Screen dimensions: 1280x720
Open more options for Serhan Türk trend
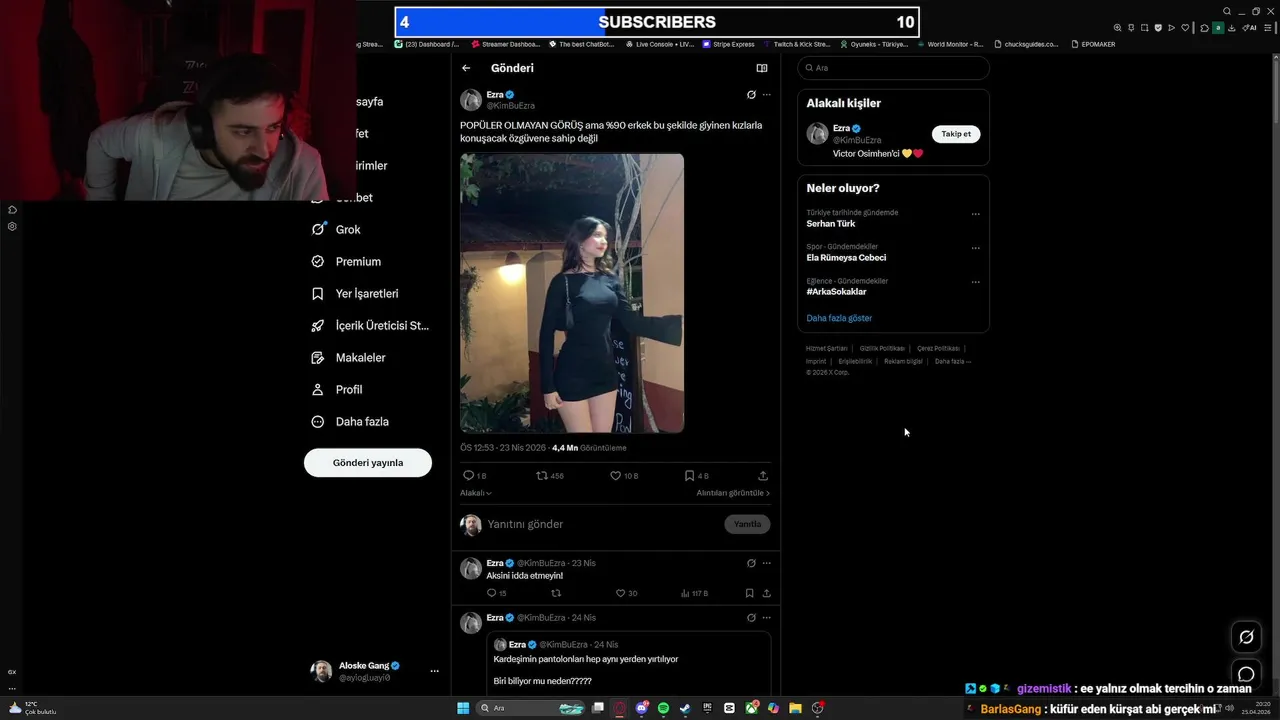[x=976, y=214]
